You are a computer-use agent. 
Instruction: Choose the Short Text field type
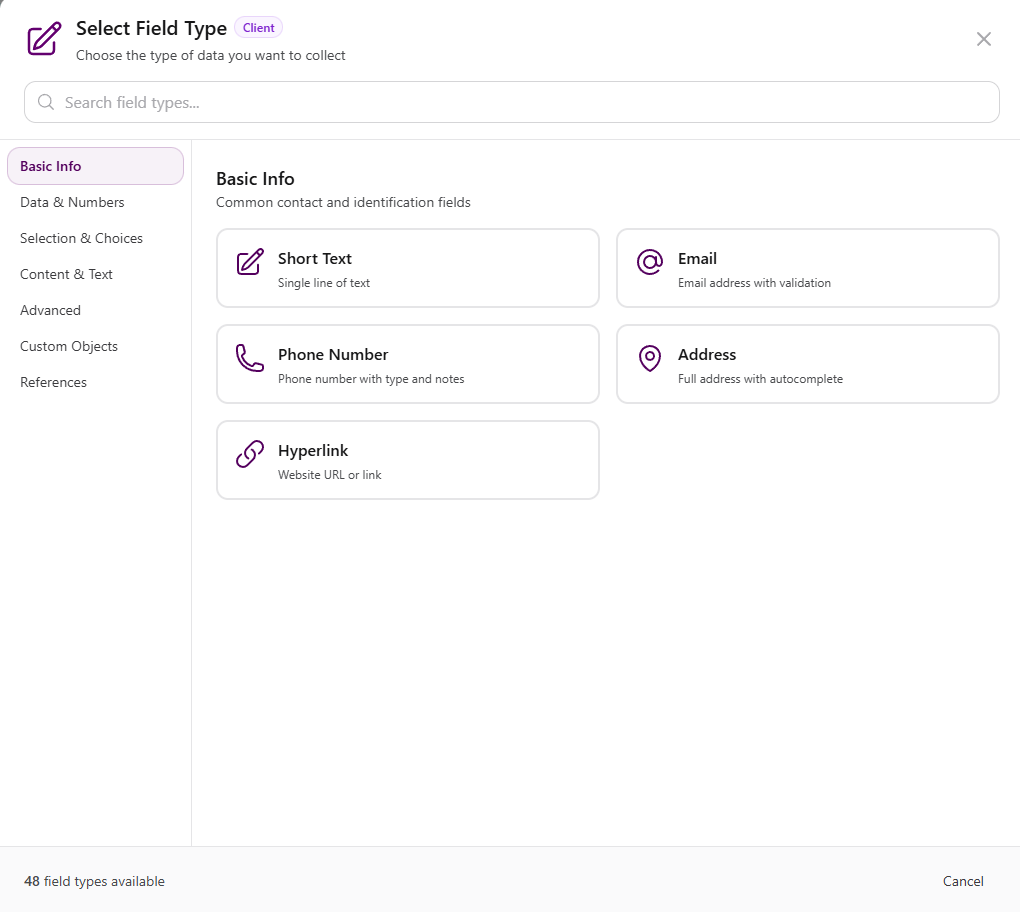[x=408, y=268]
